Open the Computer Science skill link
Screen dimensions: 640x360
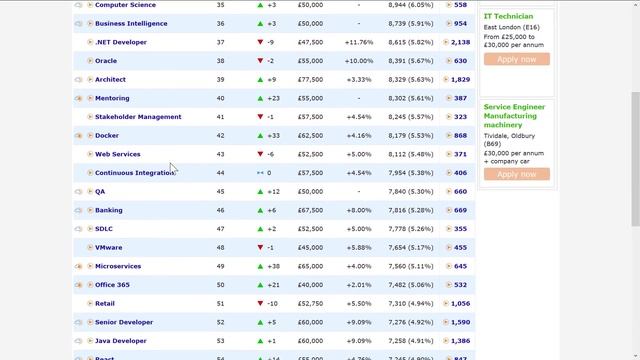coord(125,5)
